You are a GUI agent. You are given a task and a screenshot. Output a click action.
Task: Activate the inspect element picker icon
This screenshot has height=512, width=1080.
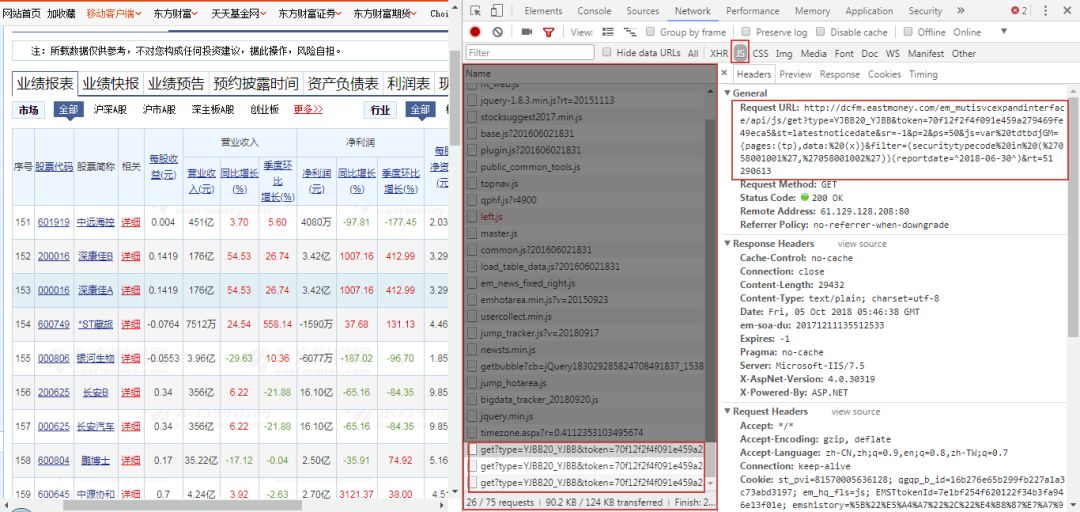coord(476,11)
